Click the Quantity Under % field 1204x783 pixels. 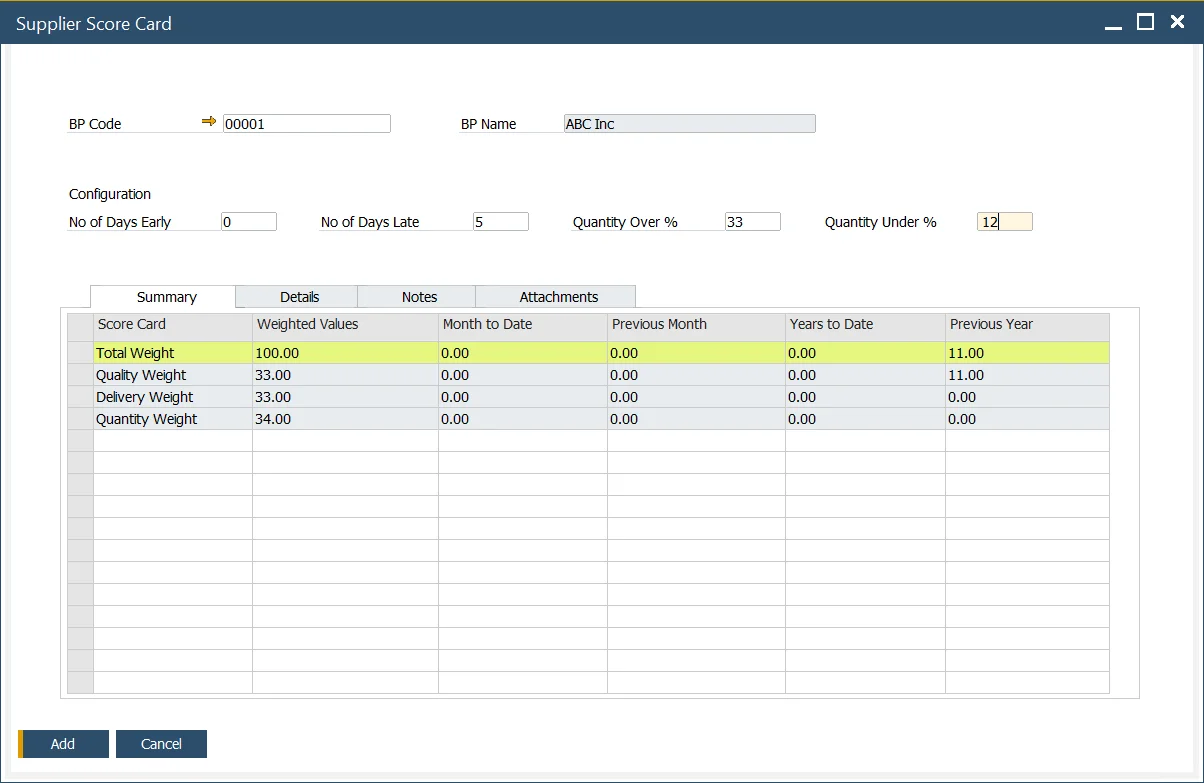1004,221
